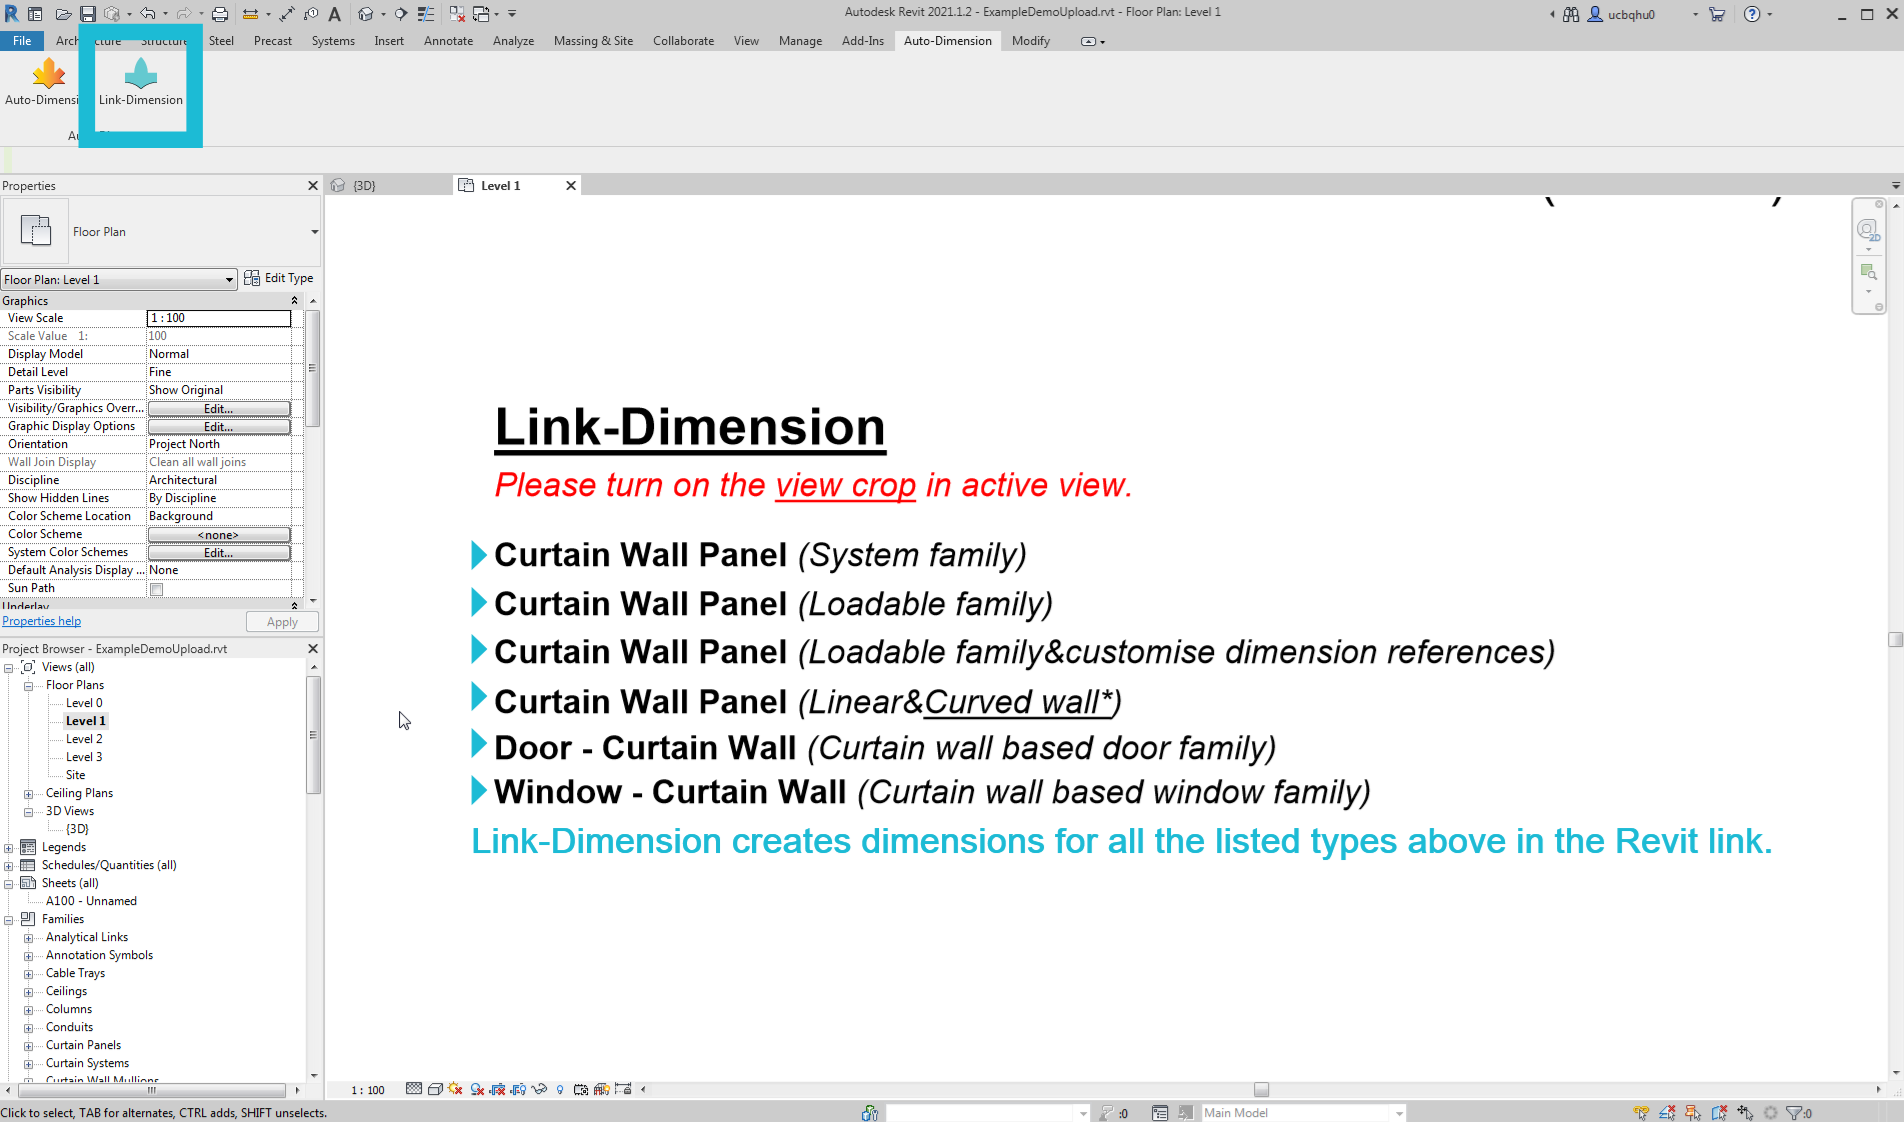The width and height of the screenshot is (1904, 1122).
Task: Select the Text tool icon
Action: click(335, 14)
